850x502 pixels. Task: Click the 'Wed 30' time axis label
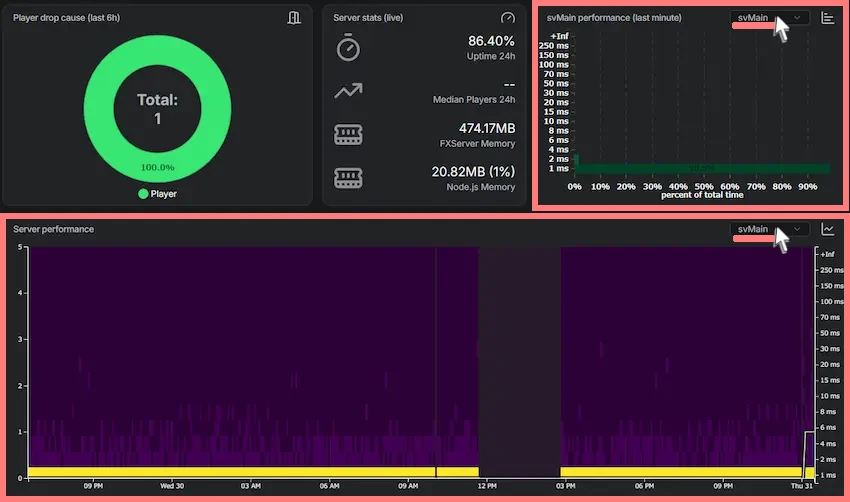click(x=172, y=486)
